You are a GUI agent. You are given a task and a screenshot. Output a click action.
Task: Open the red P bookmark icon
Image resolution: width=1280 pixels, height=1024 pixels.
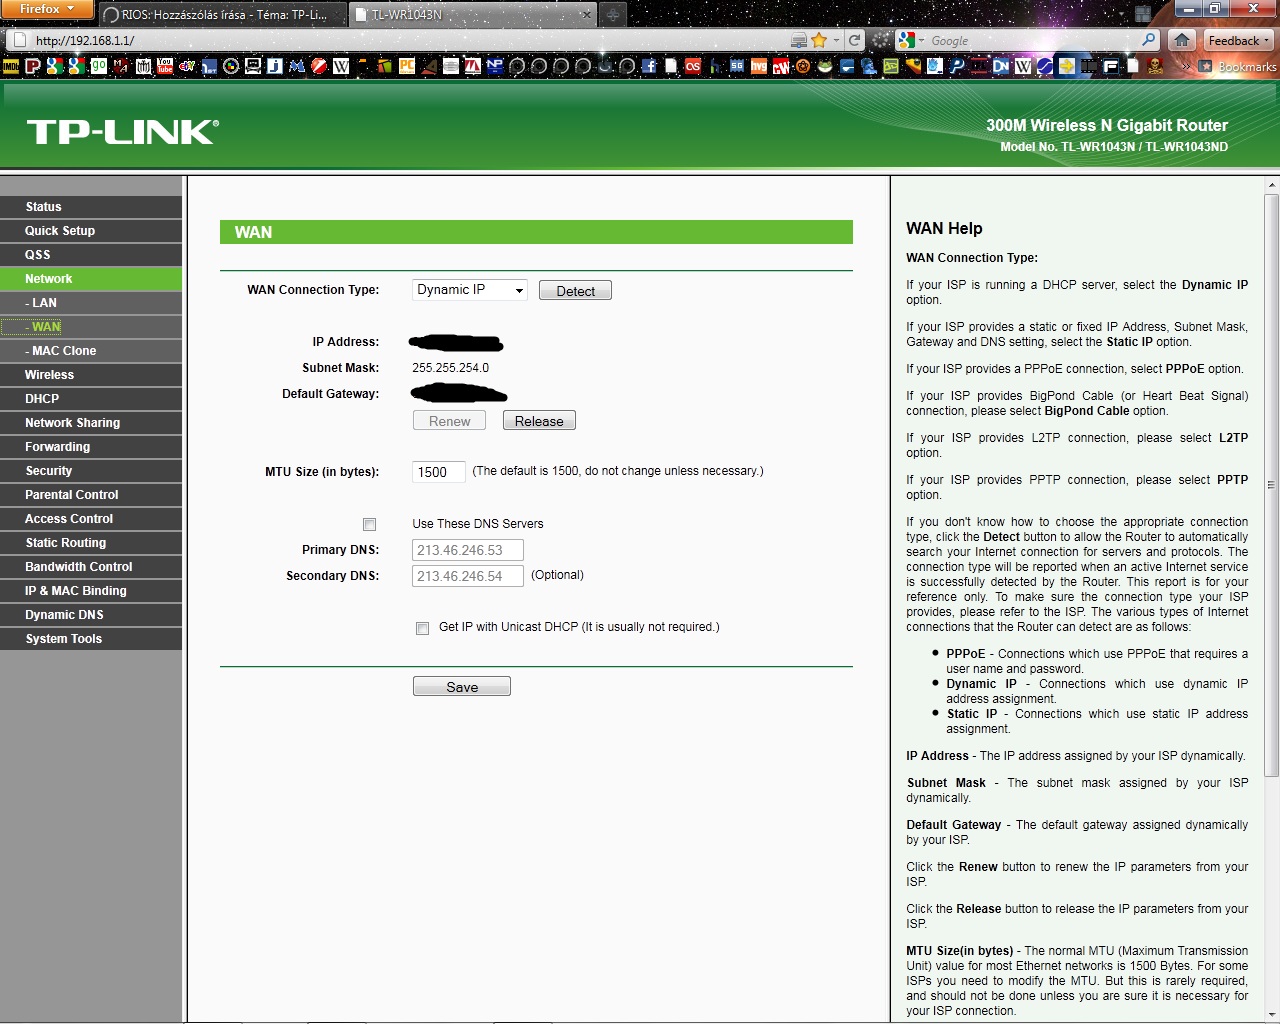click(33, 66)
